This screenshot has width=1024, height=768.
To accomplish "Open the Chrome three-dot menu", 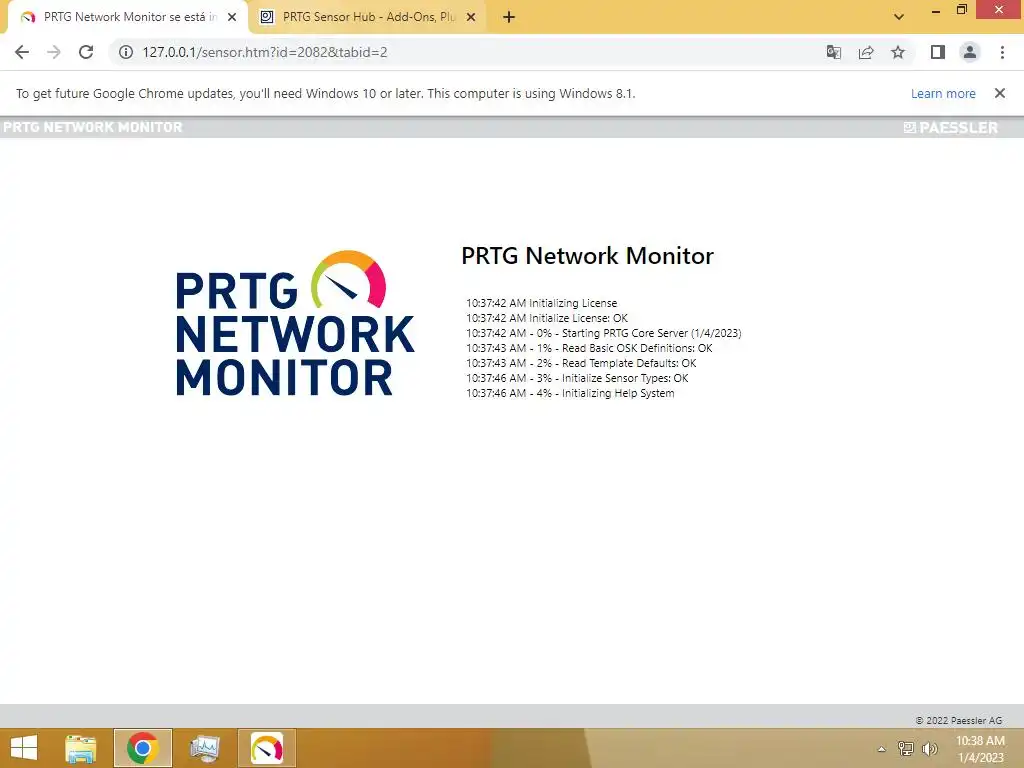I will 1002,52.
